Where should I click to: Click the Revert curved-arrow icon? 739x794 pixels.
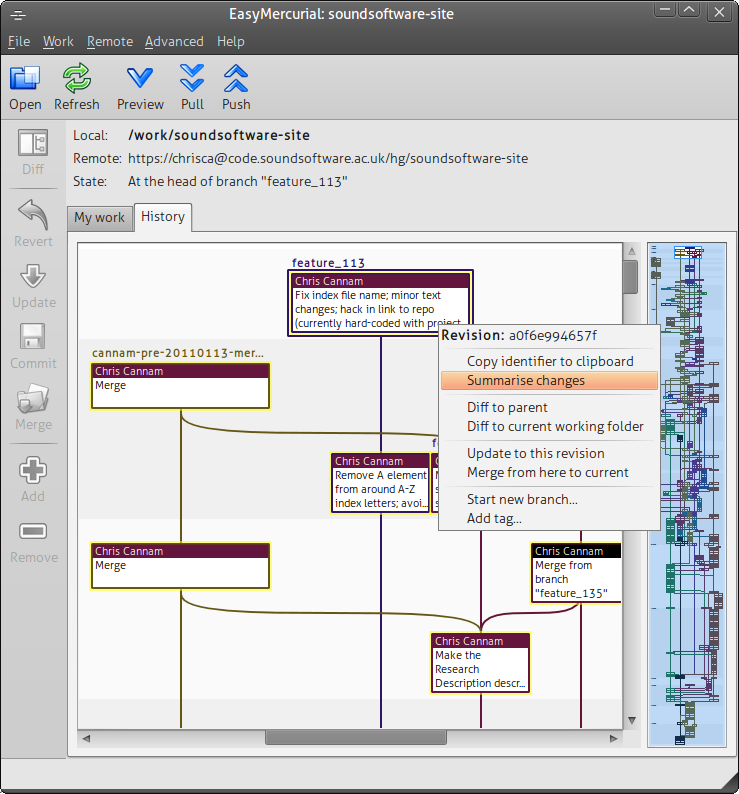[x=33, y=214]
